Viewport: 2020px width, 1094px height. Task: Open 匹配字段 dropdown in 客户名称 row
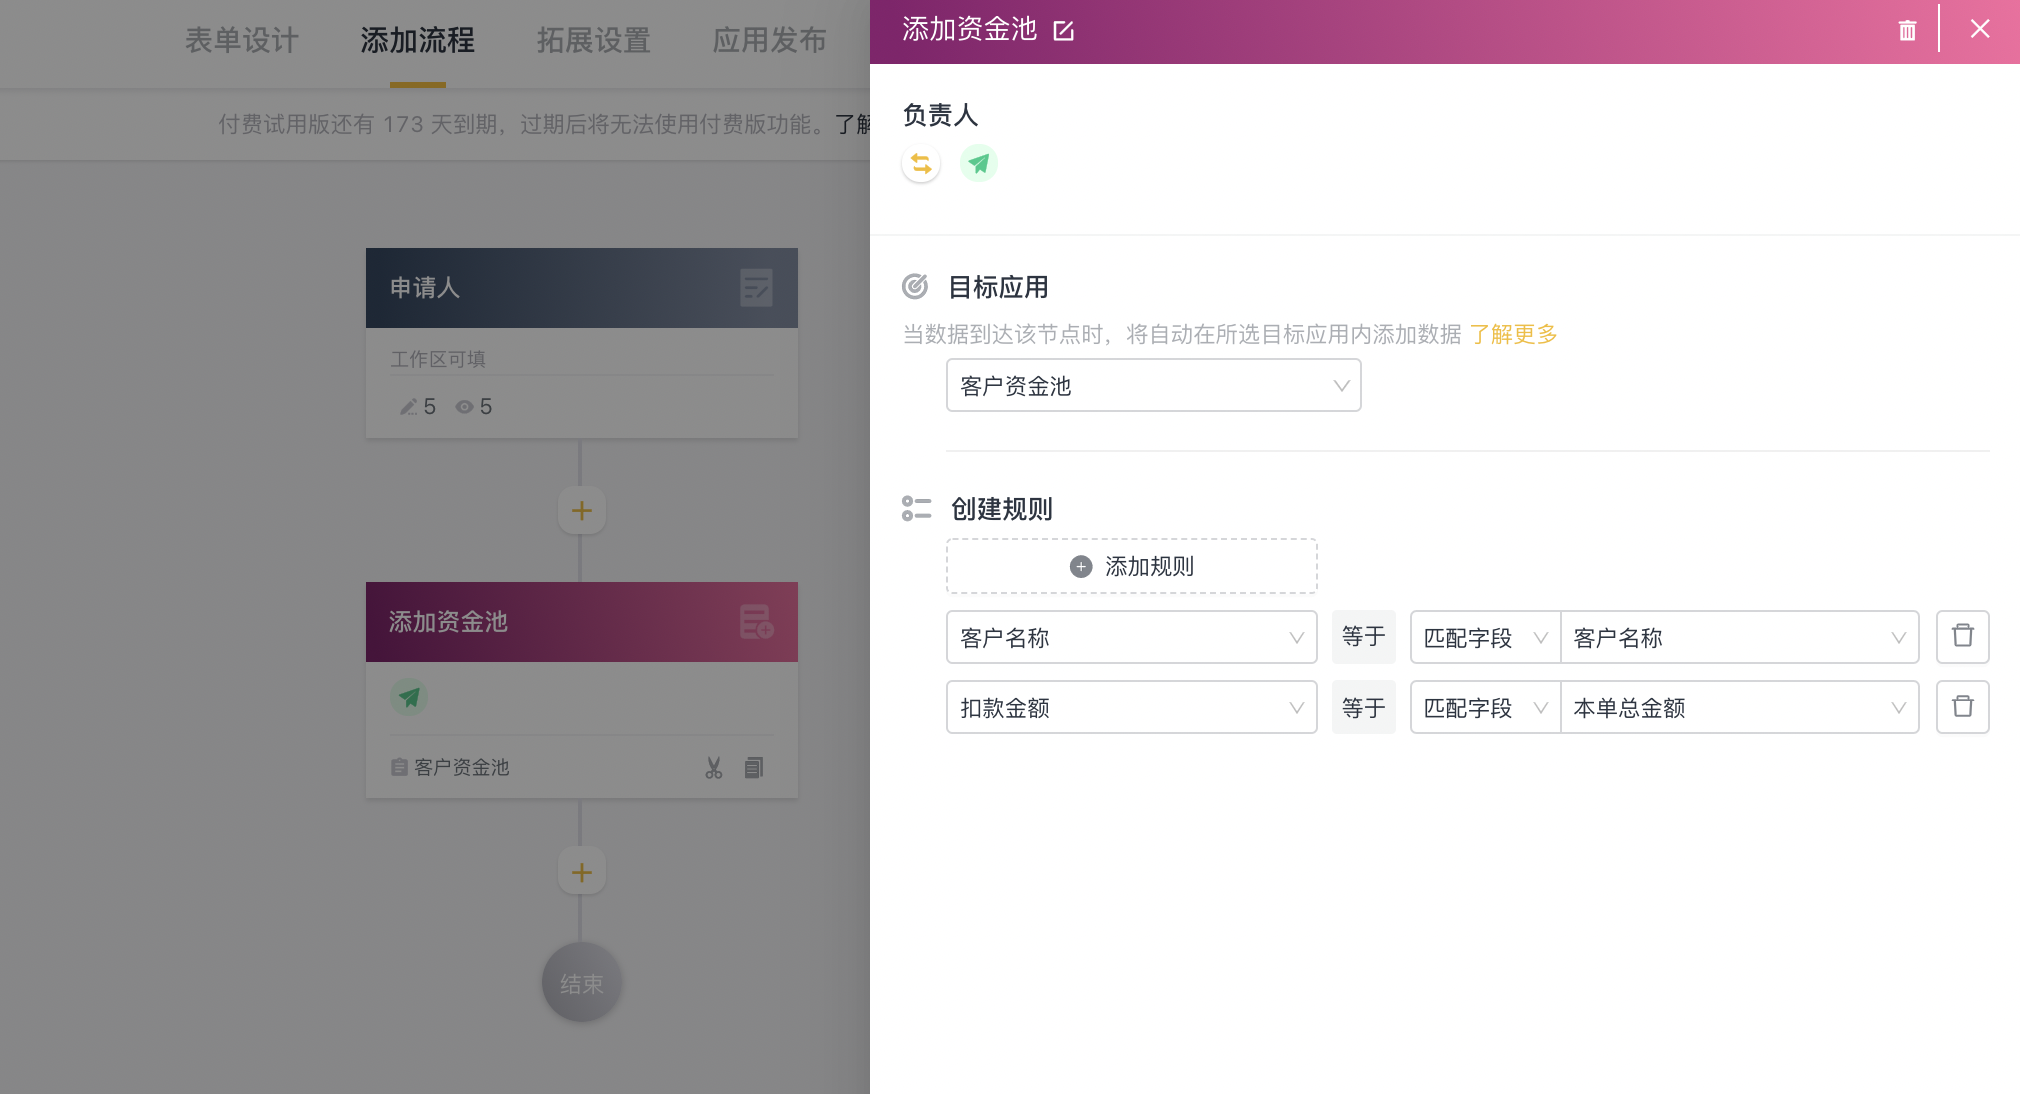click(1486, 637)
